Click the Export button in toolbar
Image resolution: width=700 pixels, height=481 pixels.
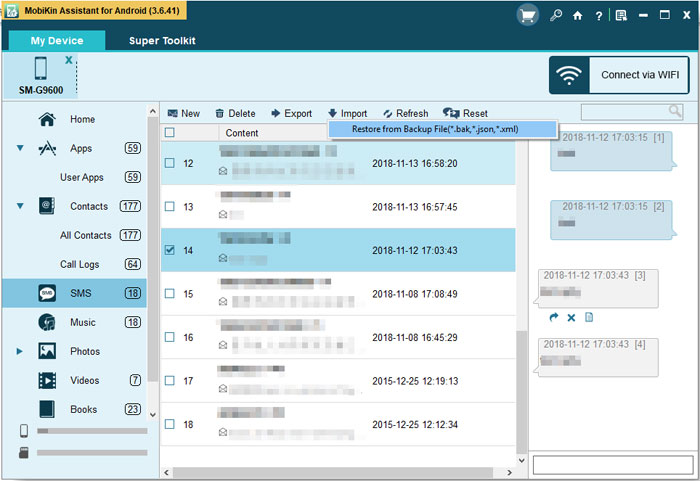291,114
